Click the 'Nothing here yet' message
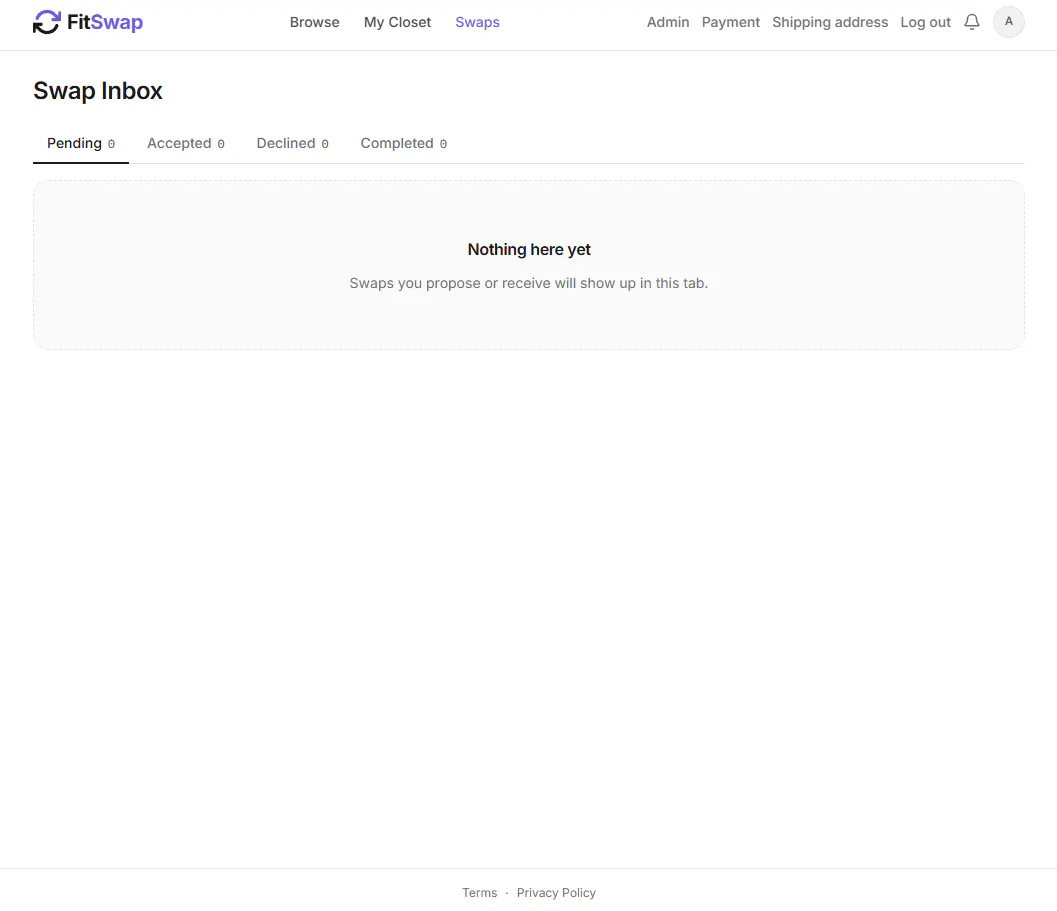The height and width of the screenshot is (911, 1057). tap(529, 249)
